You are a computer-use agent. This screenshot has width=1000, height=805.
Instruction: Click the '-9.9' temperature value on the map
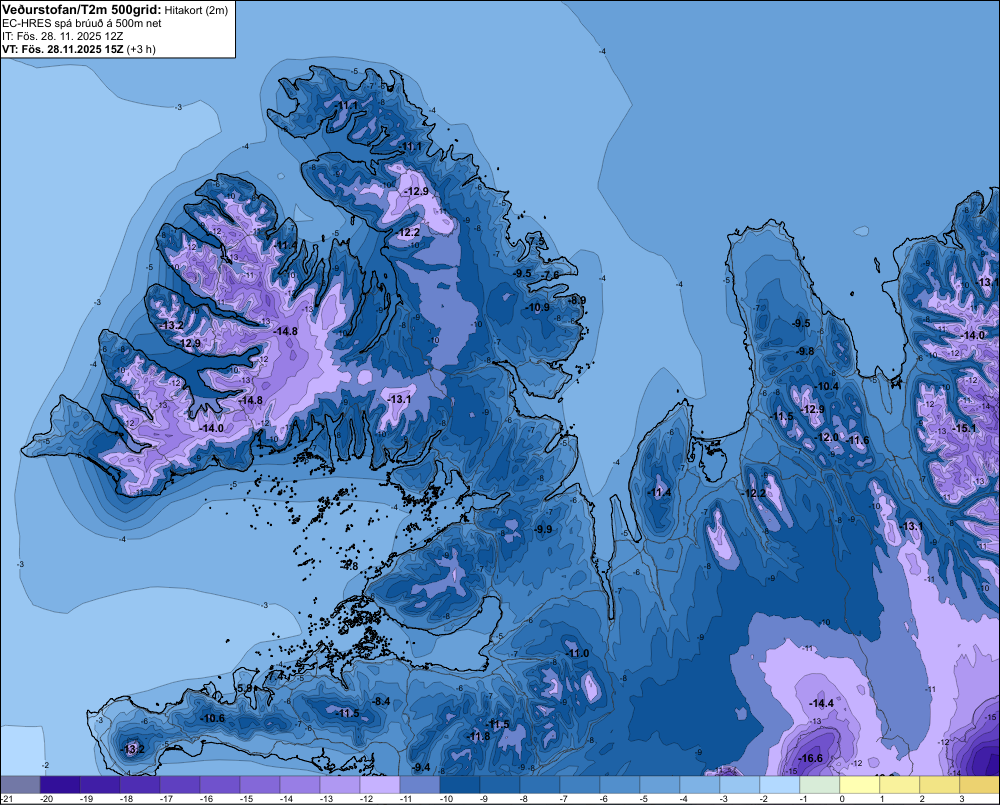tap(543, 529)
